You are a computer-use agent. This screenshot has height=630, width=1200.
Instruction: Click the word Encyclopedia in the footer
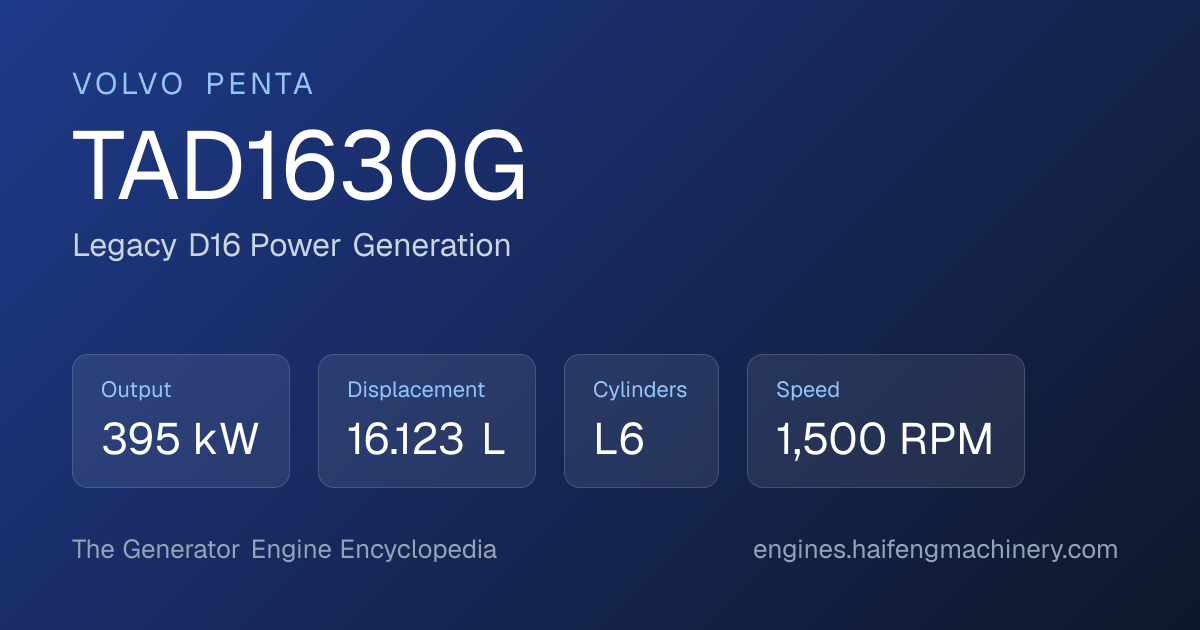click(418, 550)
